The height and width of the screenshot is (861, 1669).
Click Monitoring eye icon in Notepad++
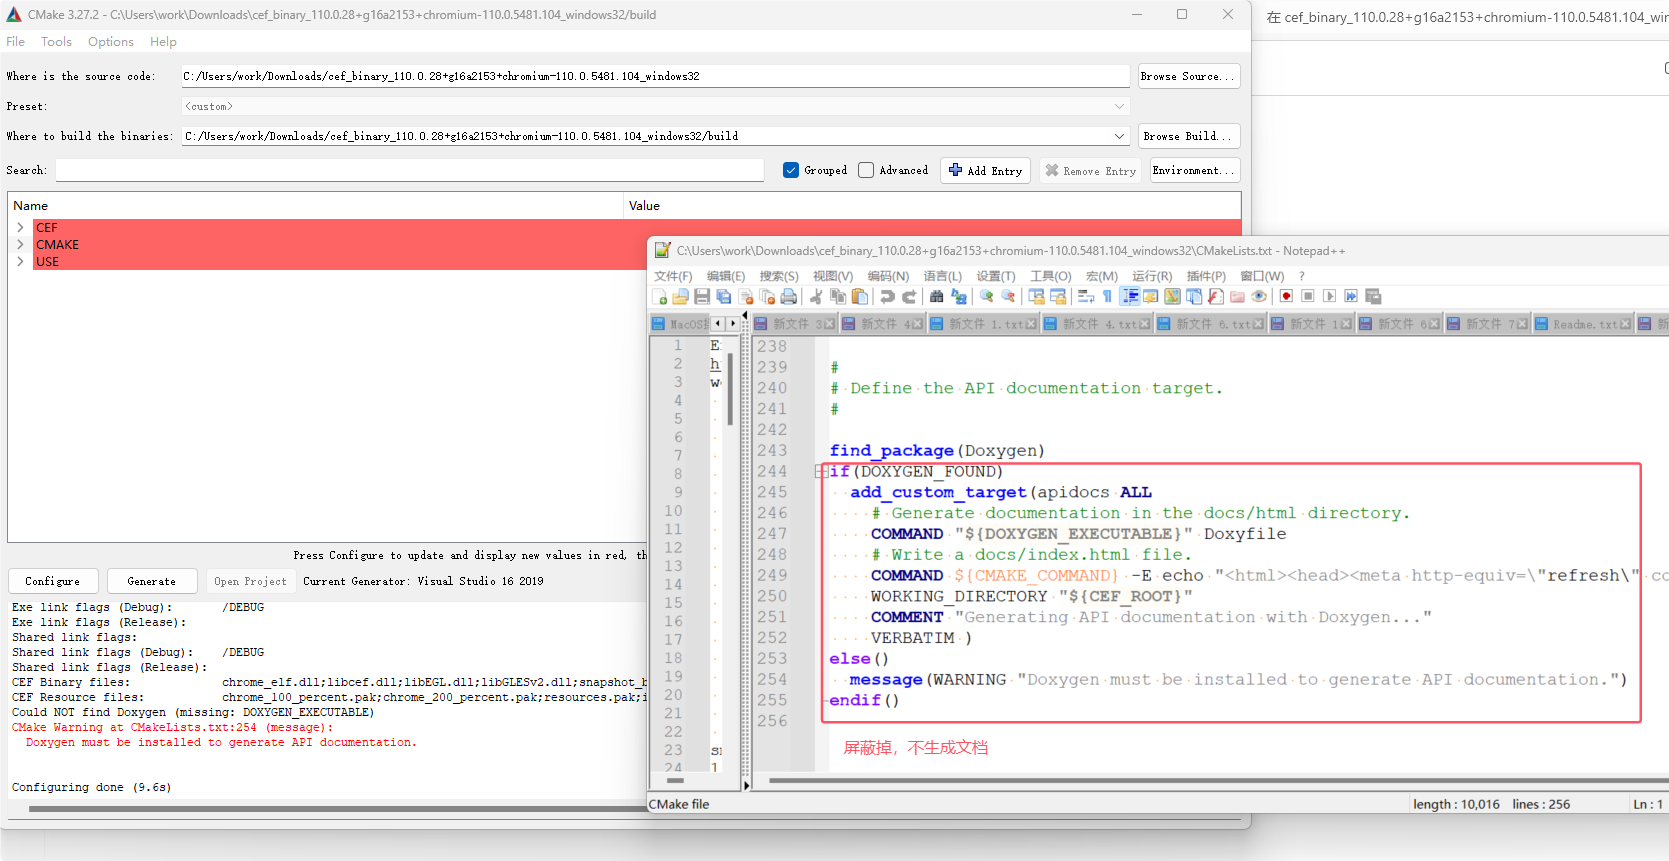1259,296
